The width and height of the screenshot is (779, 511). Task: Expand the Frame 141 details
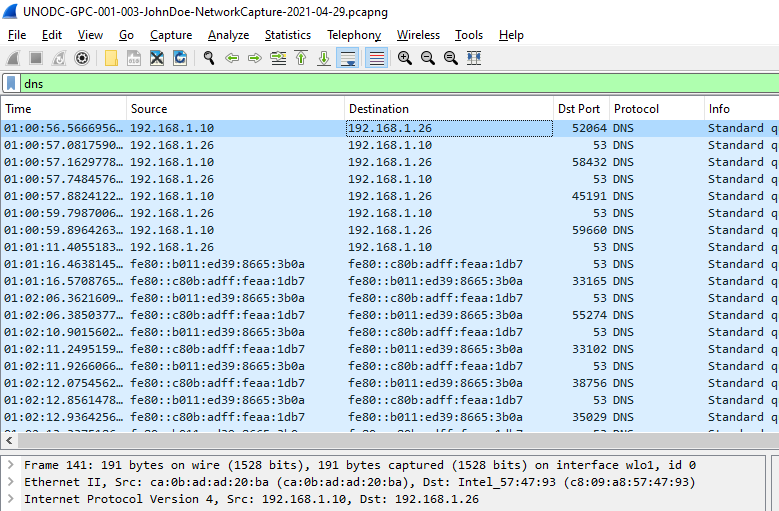point(10,465)
